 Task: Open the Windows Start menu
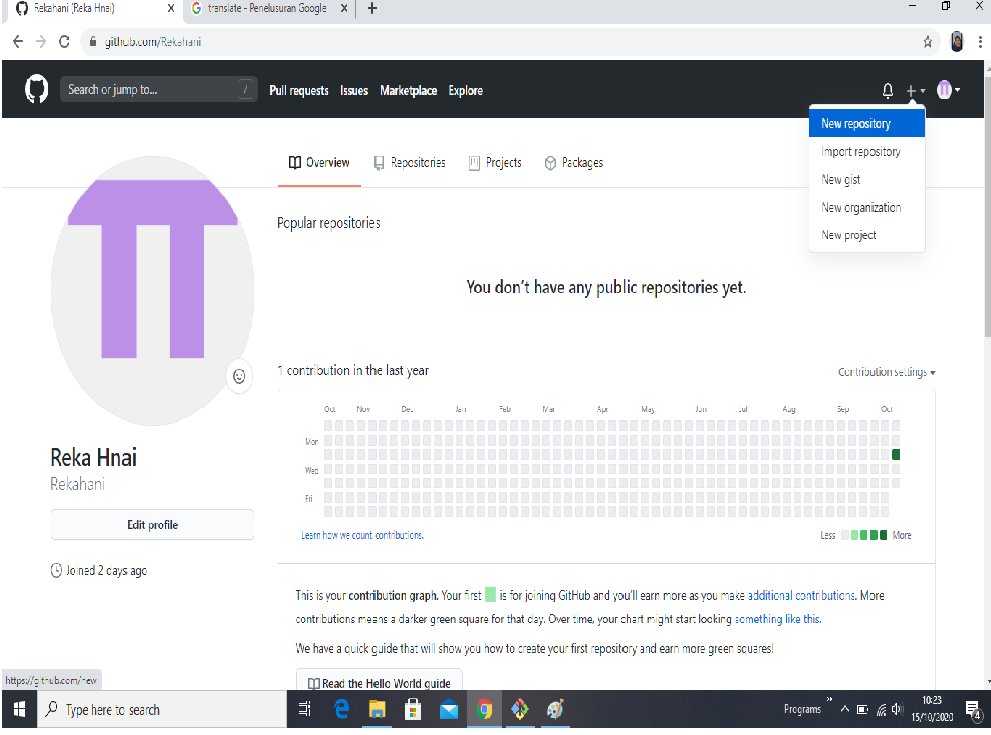(19, 709)
